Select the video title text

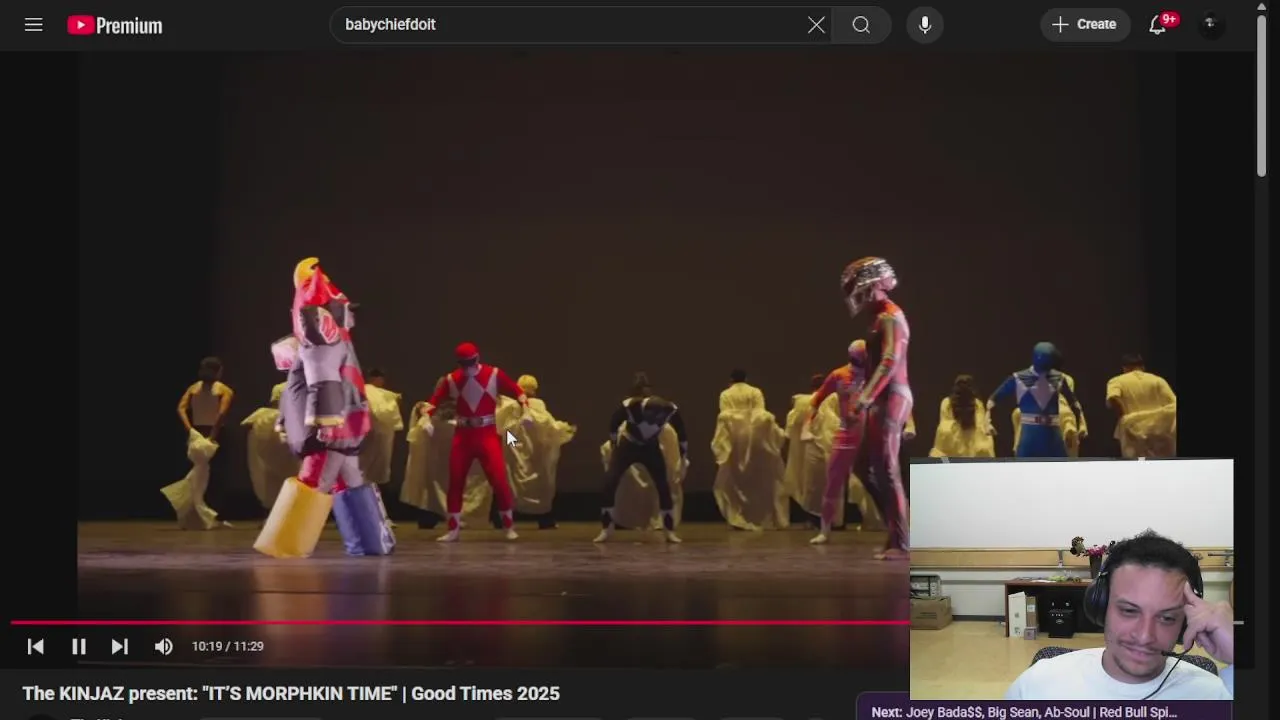click(x=291, y=693)
